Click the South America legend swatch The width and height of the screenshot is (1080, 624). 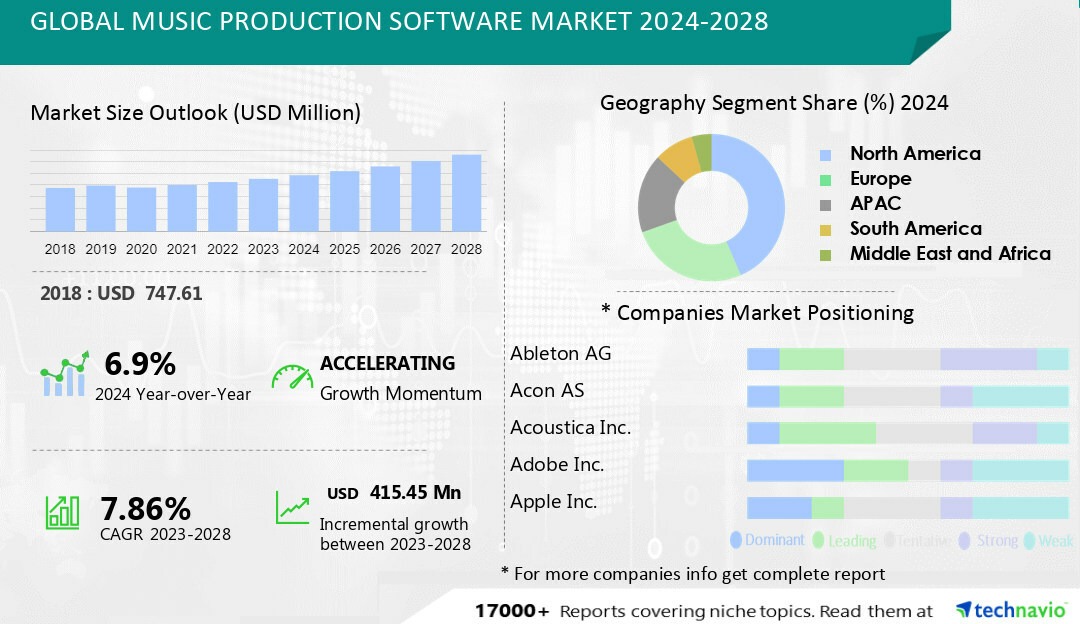pos(825,229)
